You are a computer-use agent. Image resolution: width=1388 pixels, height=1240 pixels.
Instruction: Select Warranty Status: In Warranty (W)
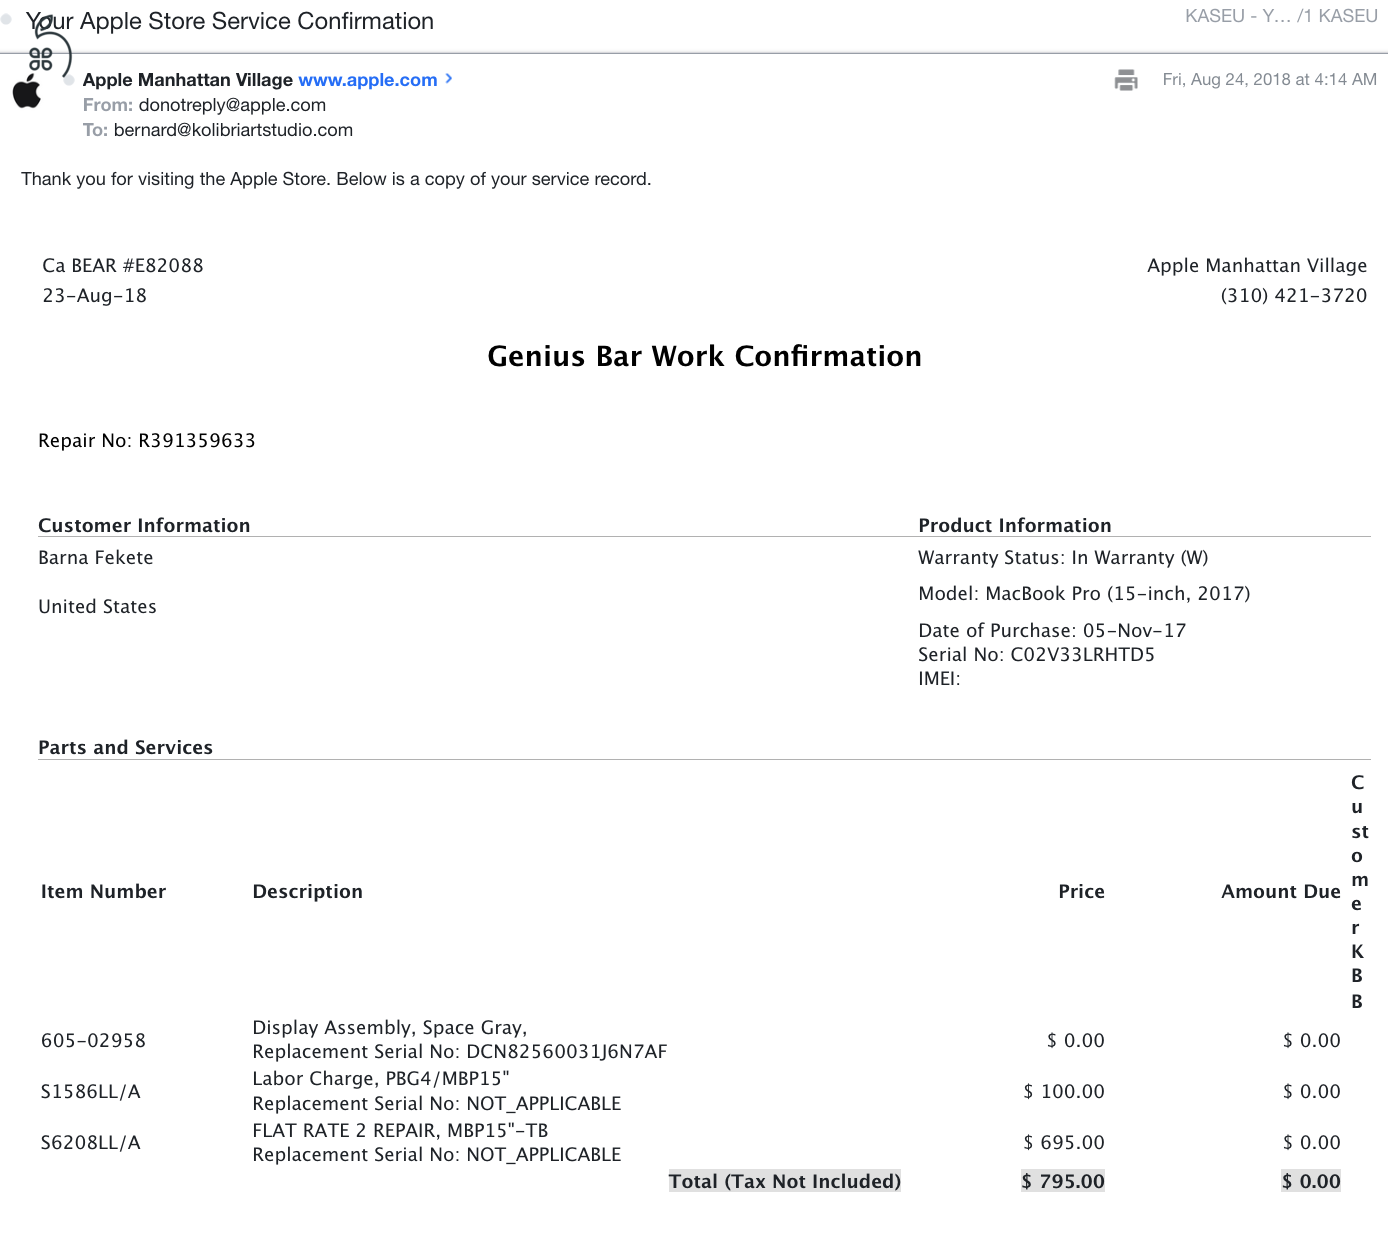[1063, 558]
